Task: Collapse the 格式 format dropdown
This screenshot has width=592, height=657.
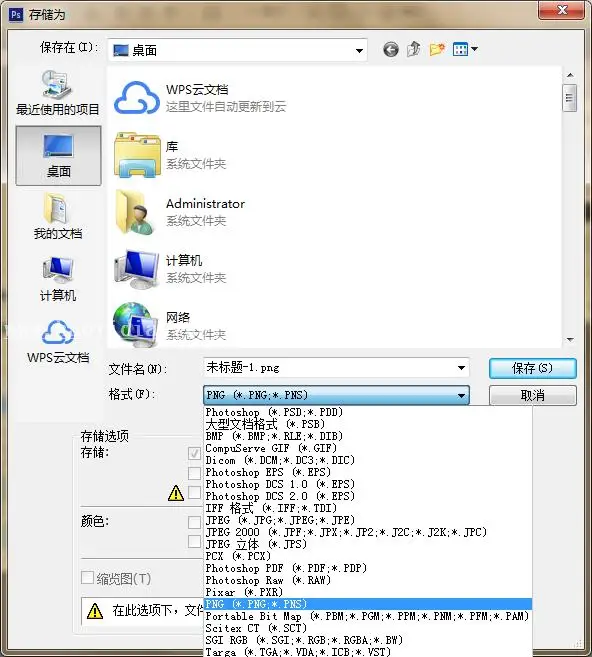Action: tap(461, 395)
